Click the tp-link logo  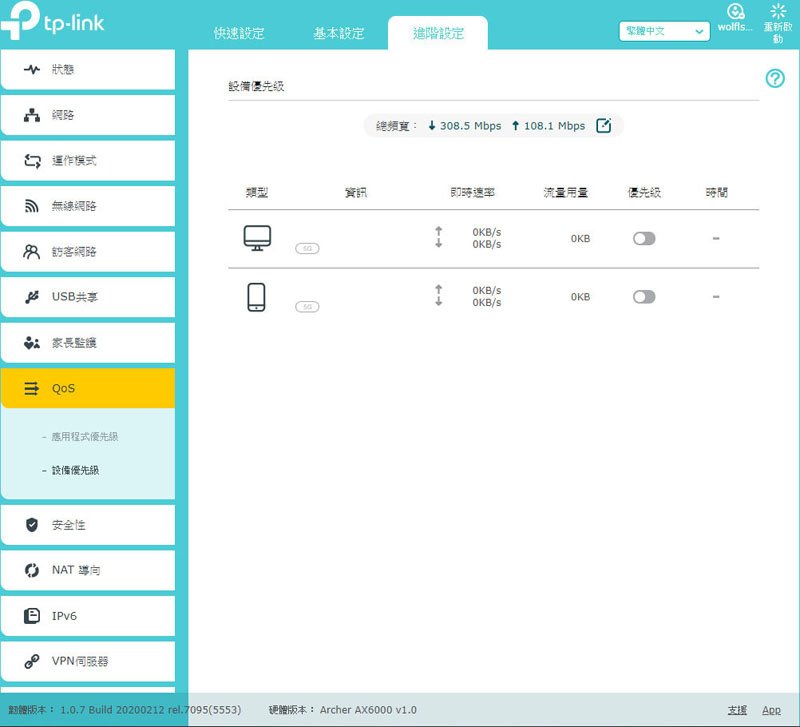click(53, 20)
